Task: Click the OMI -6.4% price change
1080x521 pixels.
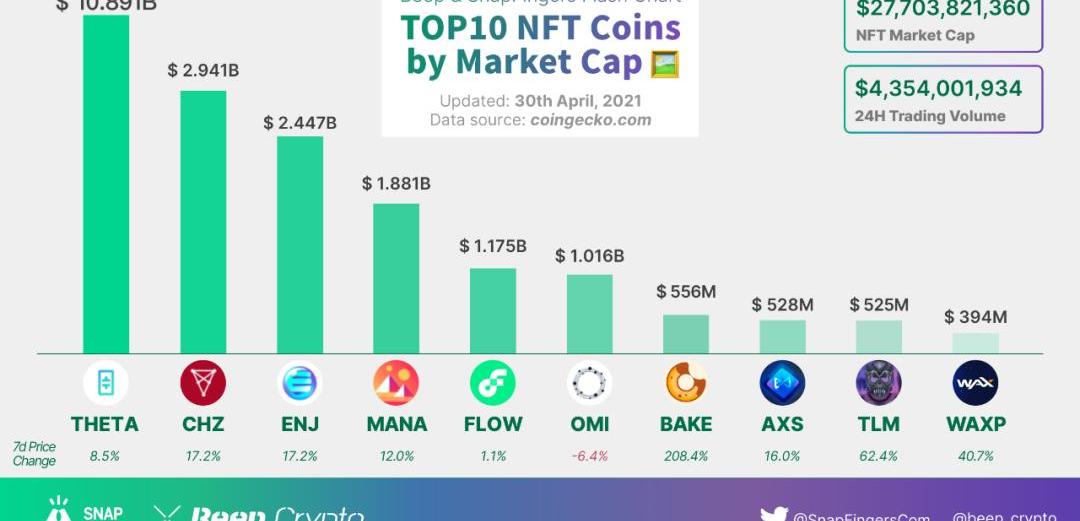Action: 589,456
